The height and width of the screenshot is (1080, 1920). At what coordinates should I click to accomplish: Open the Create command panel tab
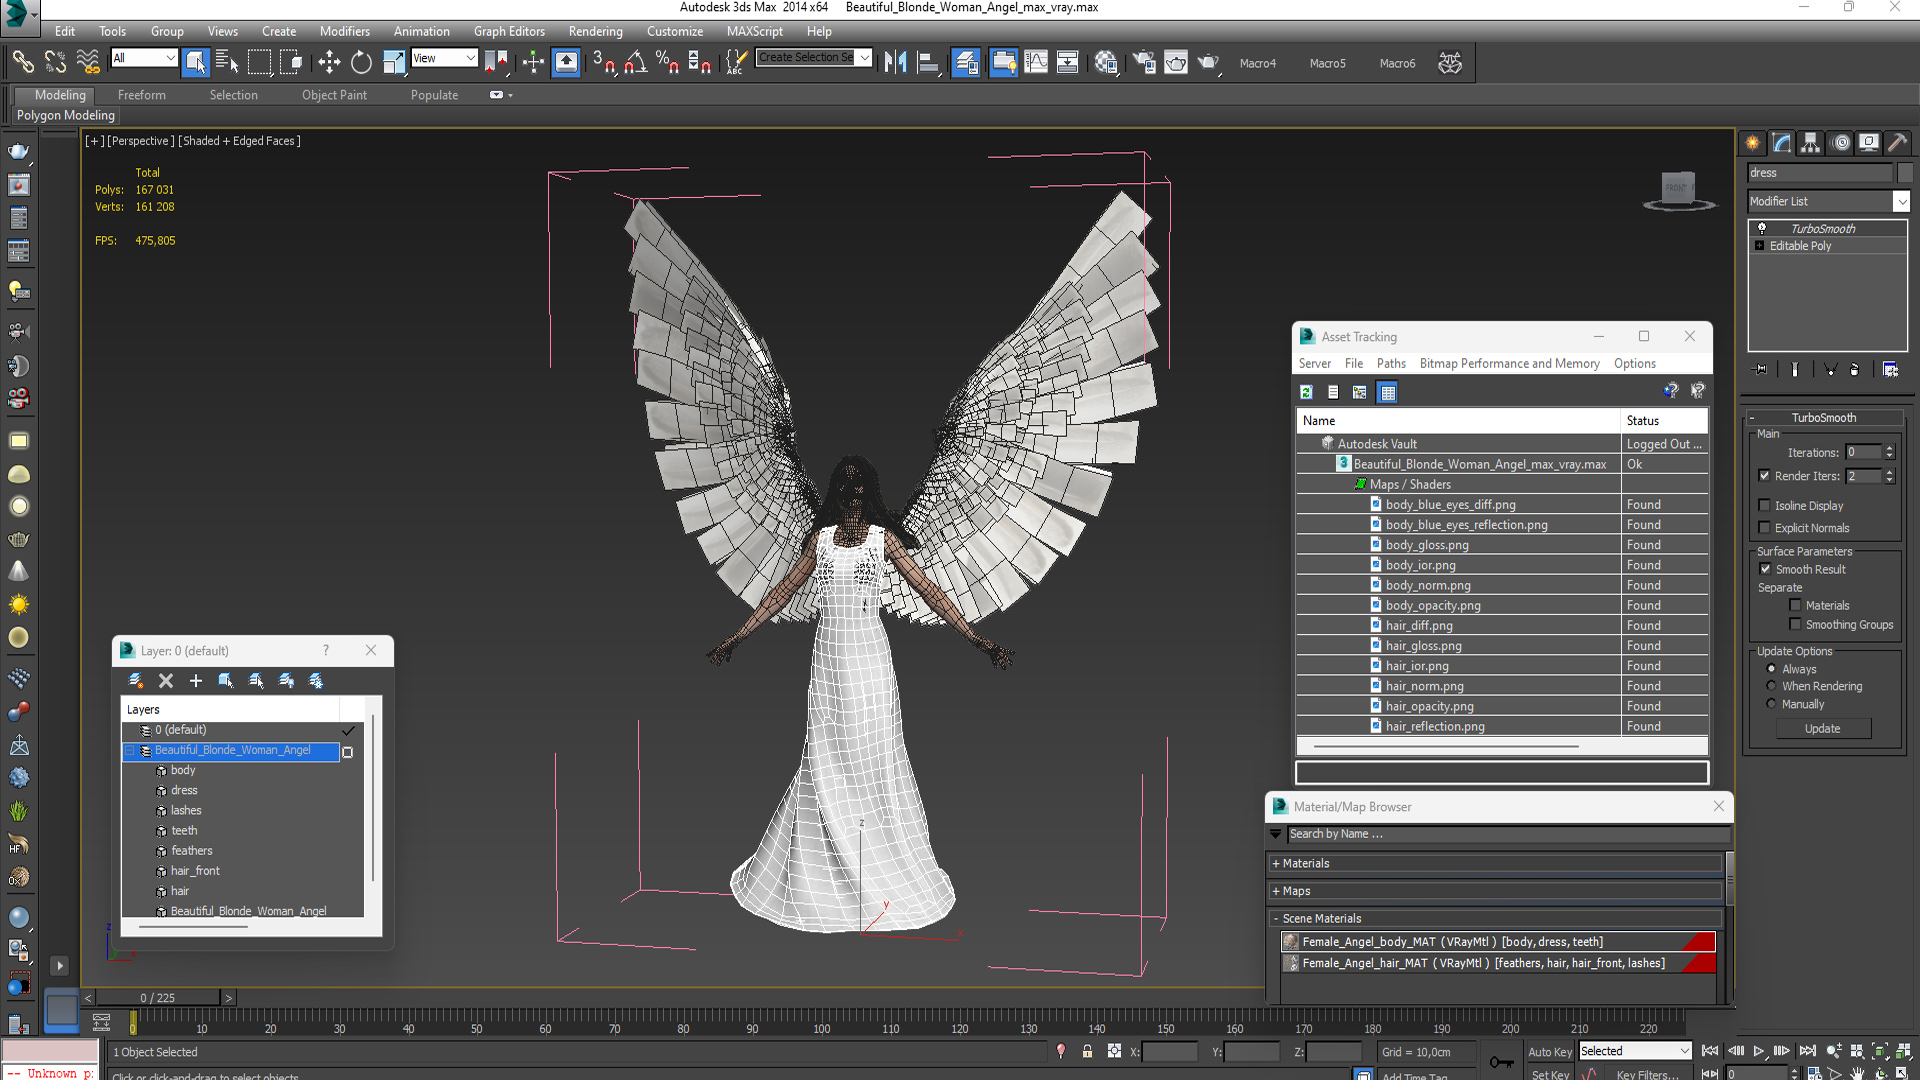pyautogui.click(x=1753, y=143)
